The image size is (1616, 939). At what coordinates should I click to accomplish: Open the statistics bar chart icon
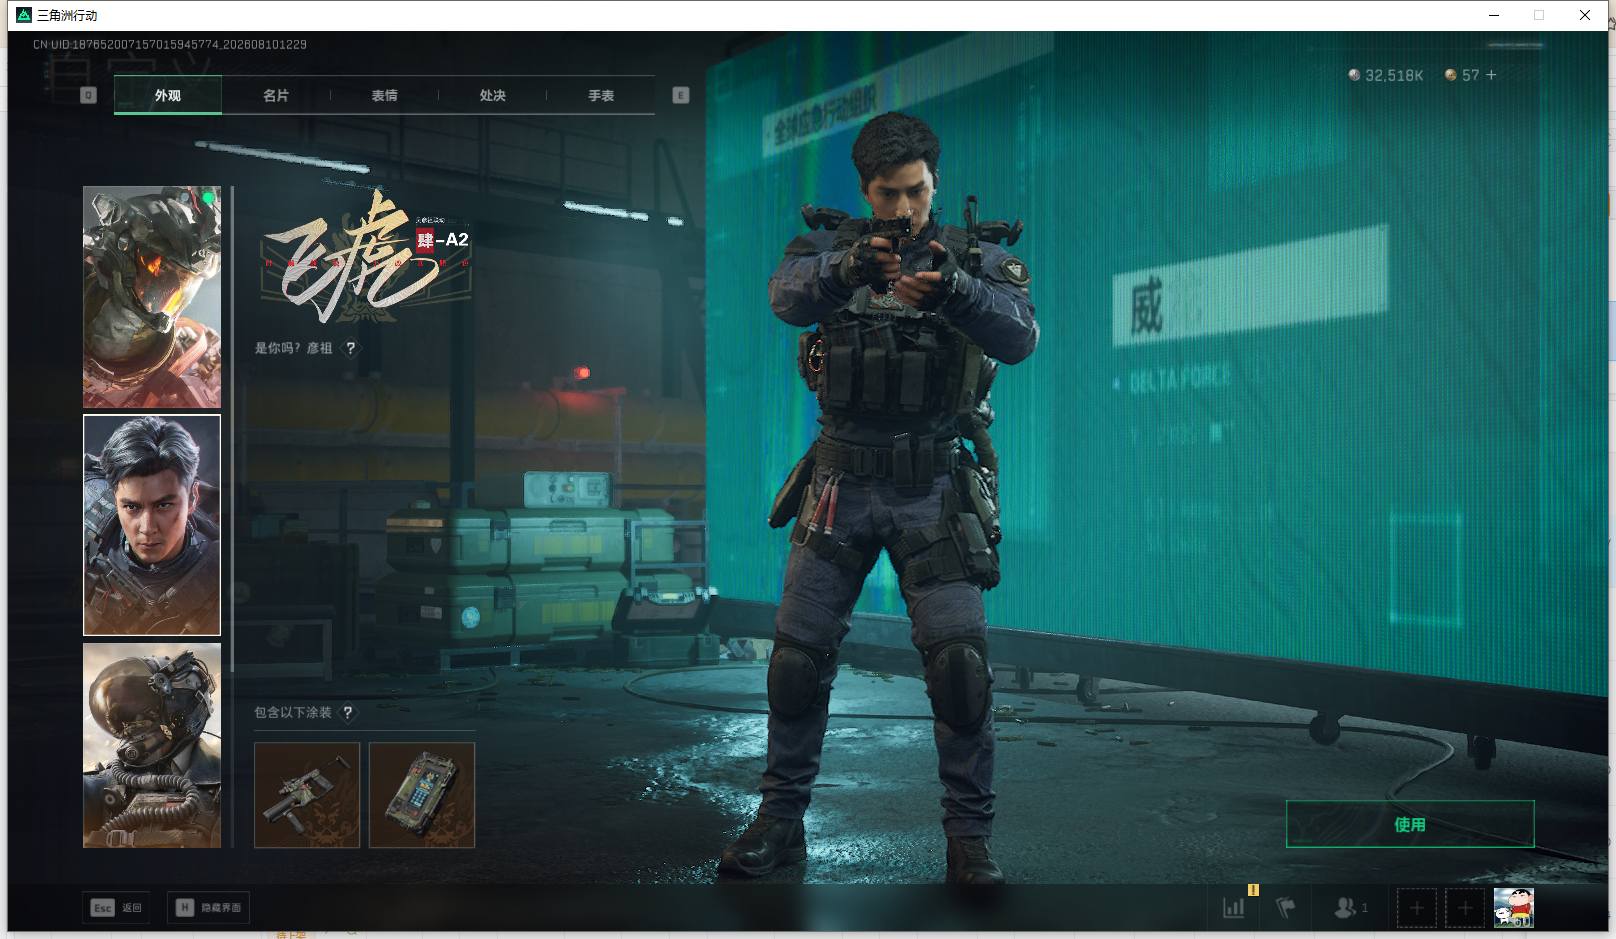[x=1234, y=908]
